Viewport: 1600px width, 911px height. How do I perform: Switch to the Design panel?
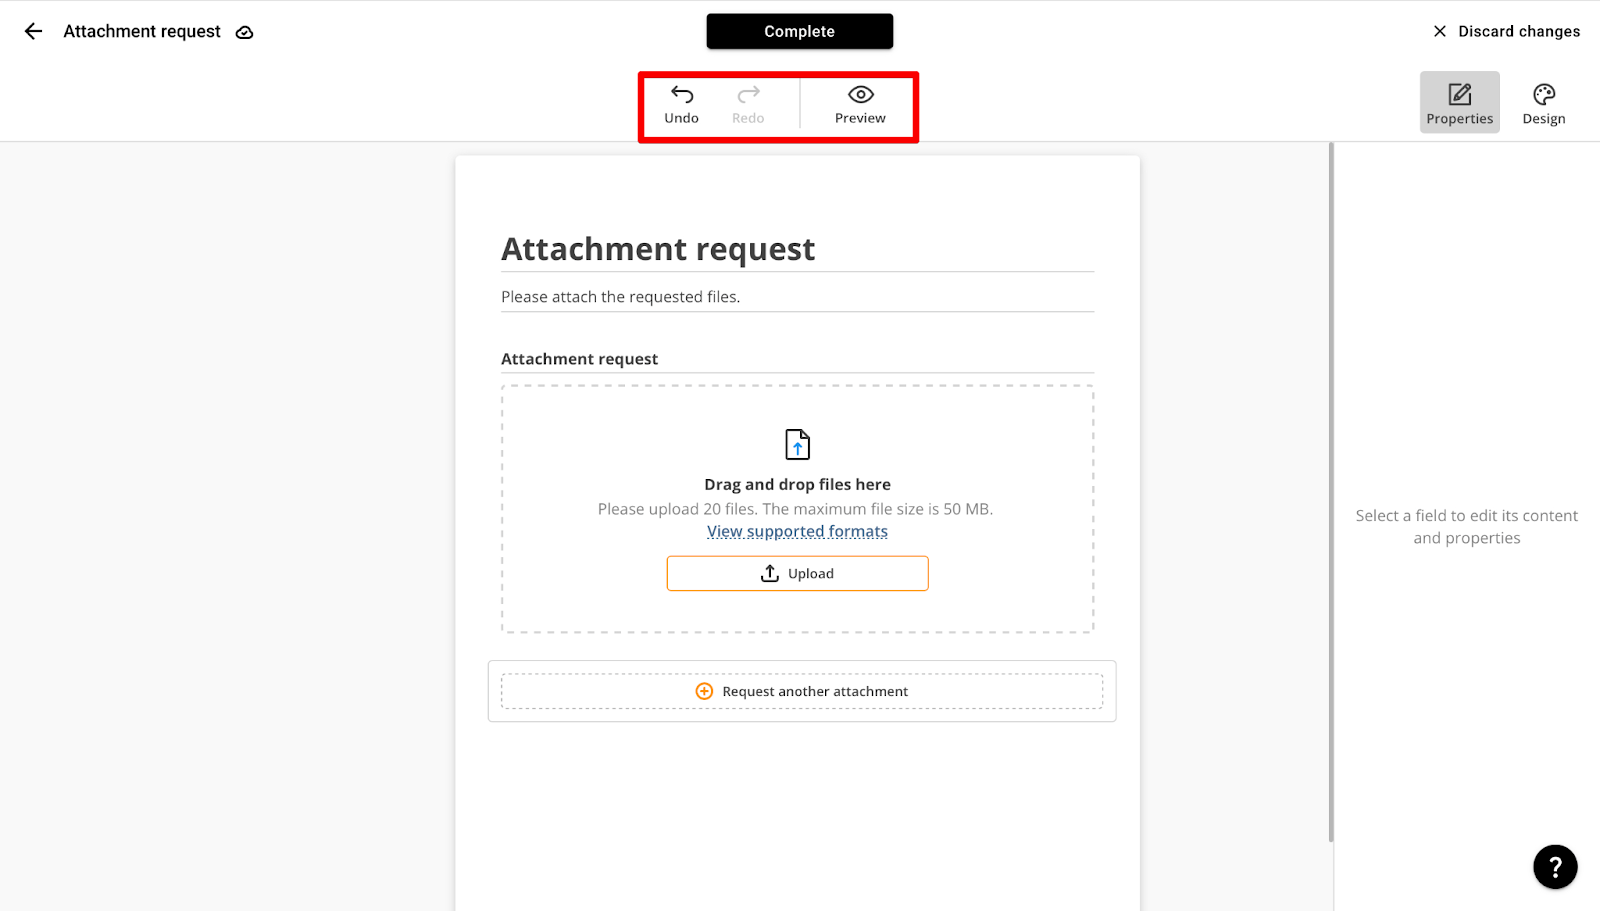pyautogui.click(x=1543, y=101)
